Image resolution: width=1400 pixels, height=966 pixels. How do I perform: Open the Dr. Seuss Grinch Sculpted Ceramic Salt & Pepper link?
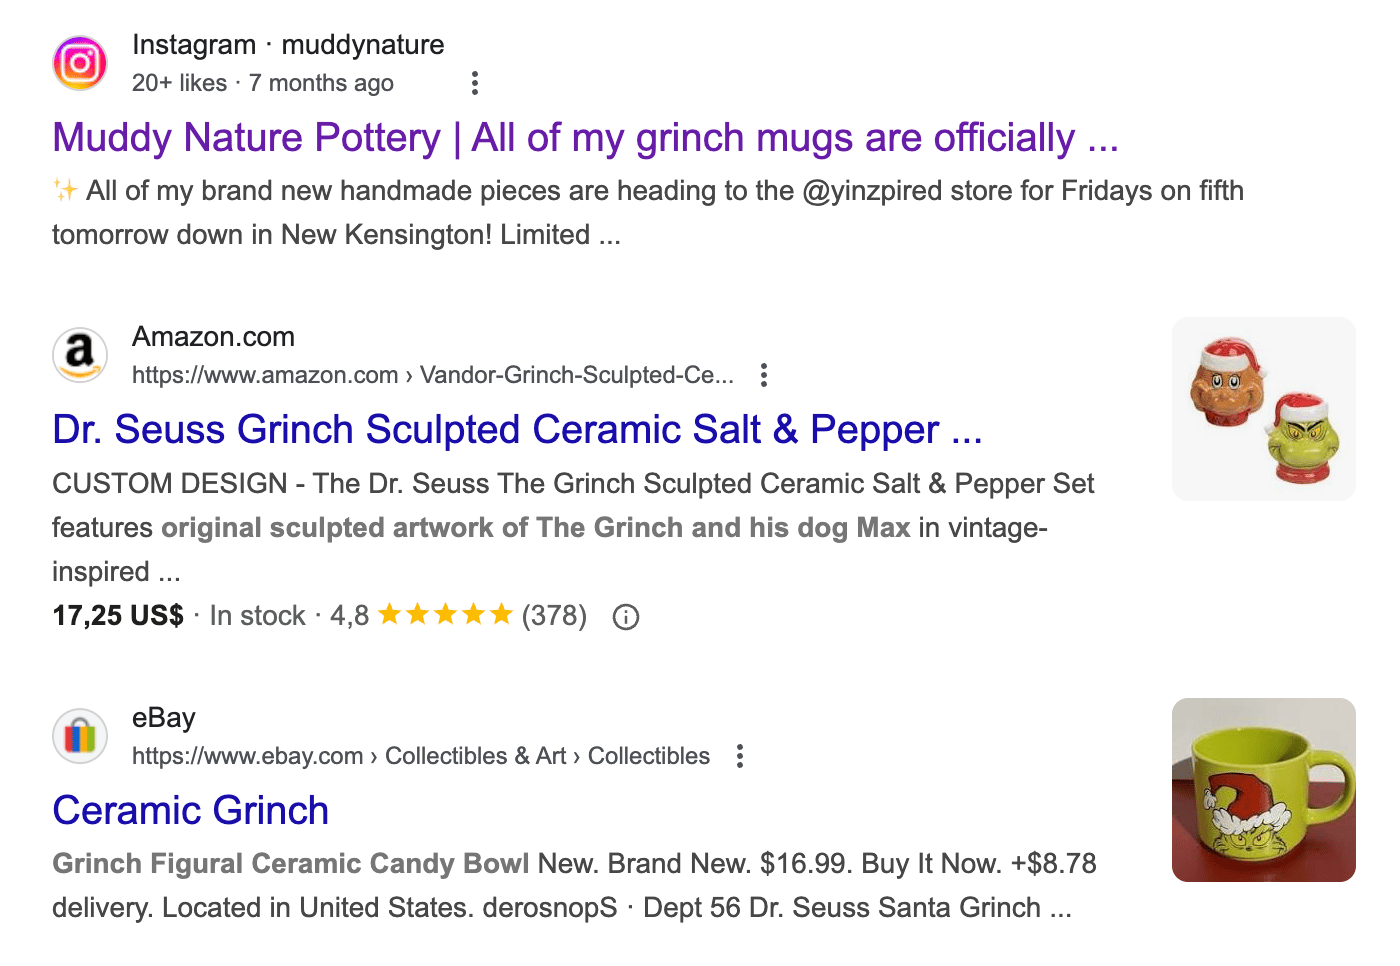point(517,430)
